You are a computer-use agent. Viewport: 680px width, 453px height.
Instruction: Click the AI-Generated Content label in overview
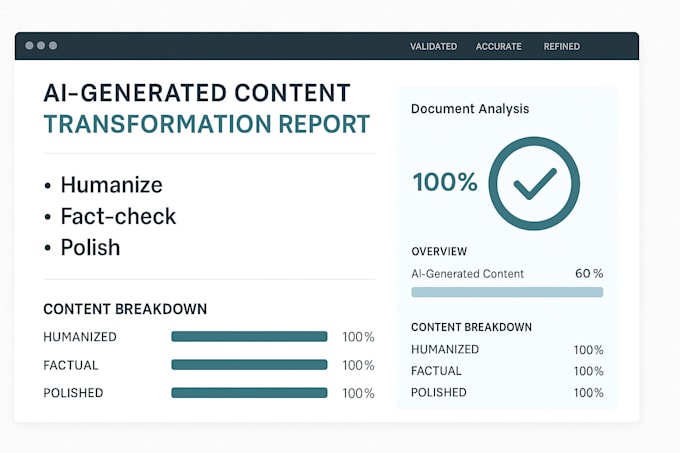click(468, 274)
